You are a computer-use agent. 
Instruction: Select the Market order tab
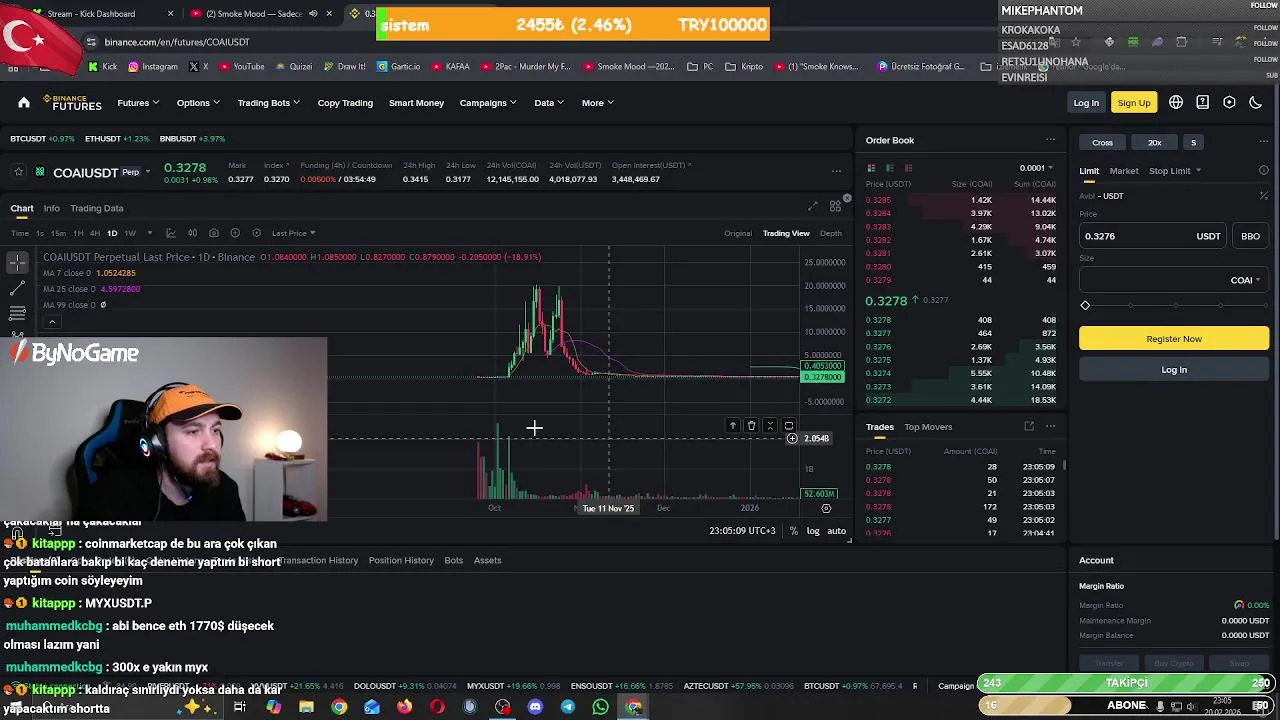(x=1124, y=171)
